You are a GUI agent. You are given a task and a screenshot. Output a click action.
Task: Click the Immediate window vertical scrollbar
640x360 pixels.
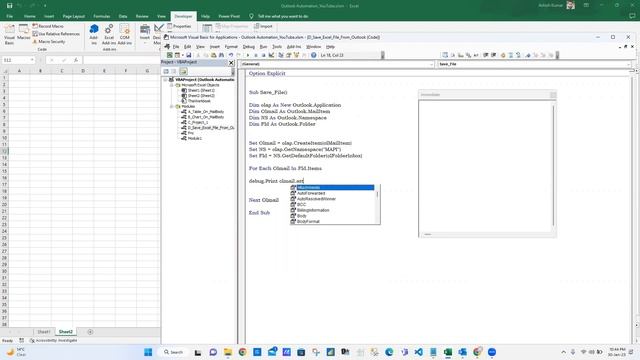coord(553,165)
